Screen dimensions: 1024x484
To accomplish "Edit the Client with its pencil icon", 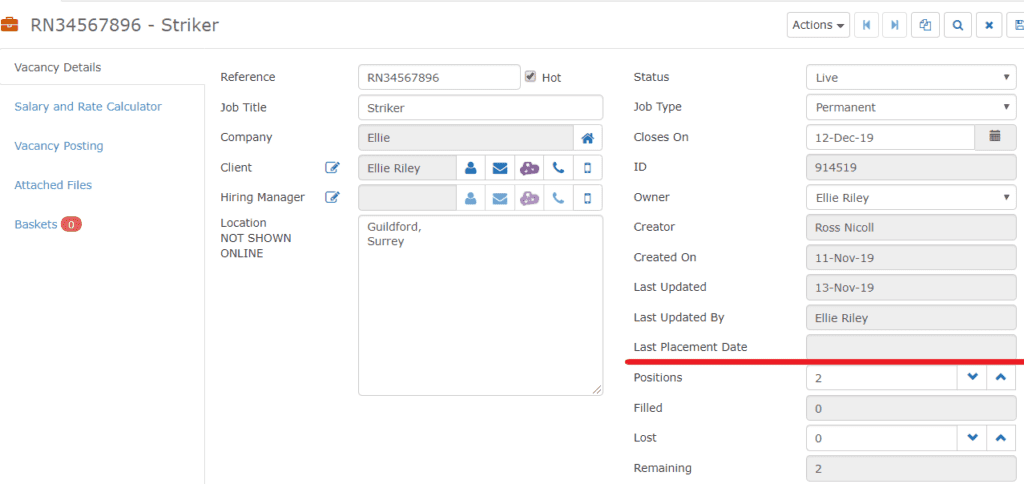I will (x=332, y=168).
